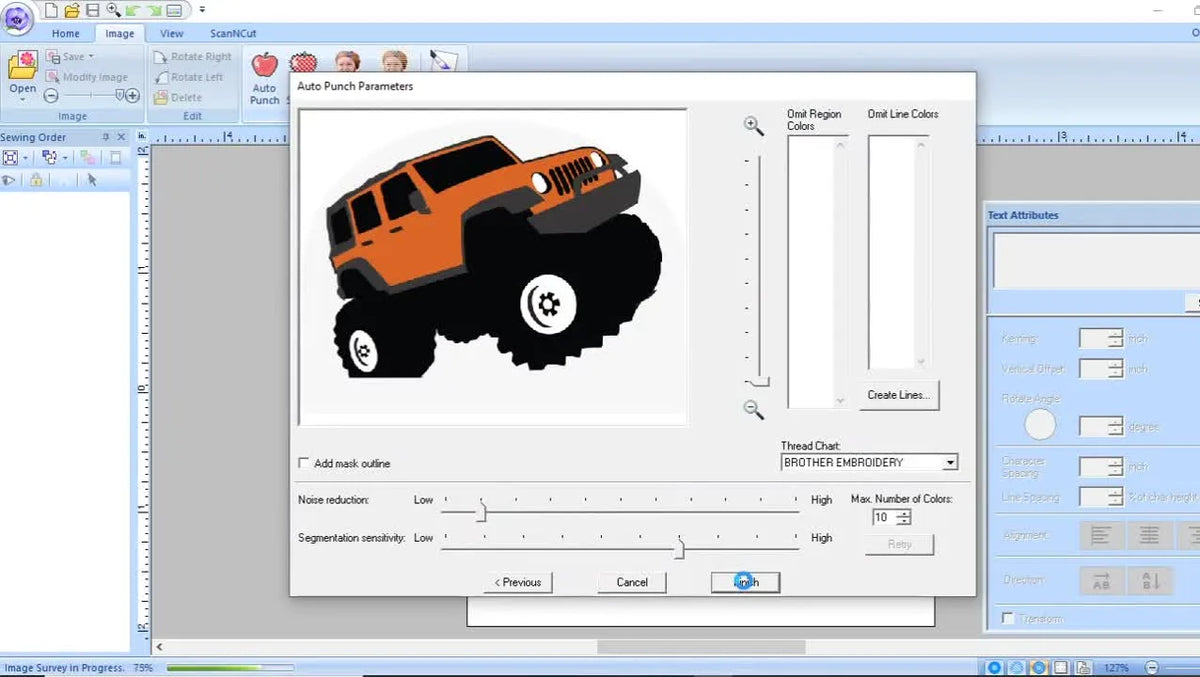Expand the Open image dropdown arrow

pyautogui.click(x=22, y=100)
